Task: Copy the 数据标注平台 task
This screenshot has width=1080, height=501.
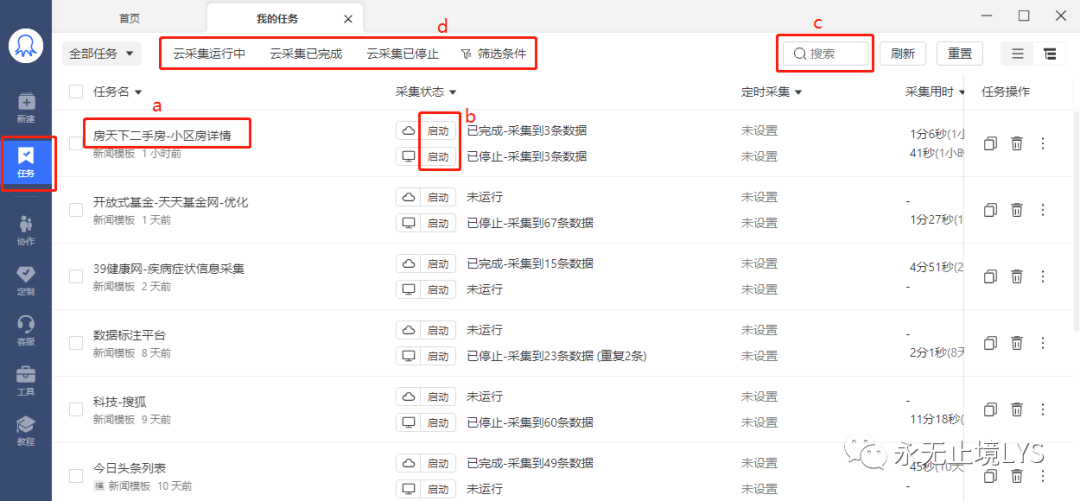Action: click(x=990, y=342)
